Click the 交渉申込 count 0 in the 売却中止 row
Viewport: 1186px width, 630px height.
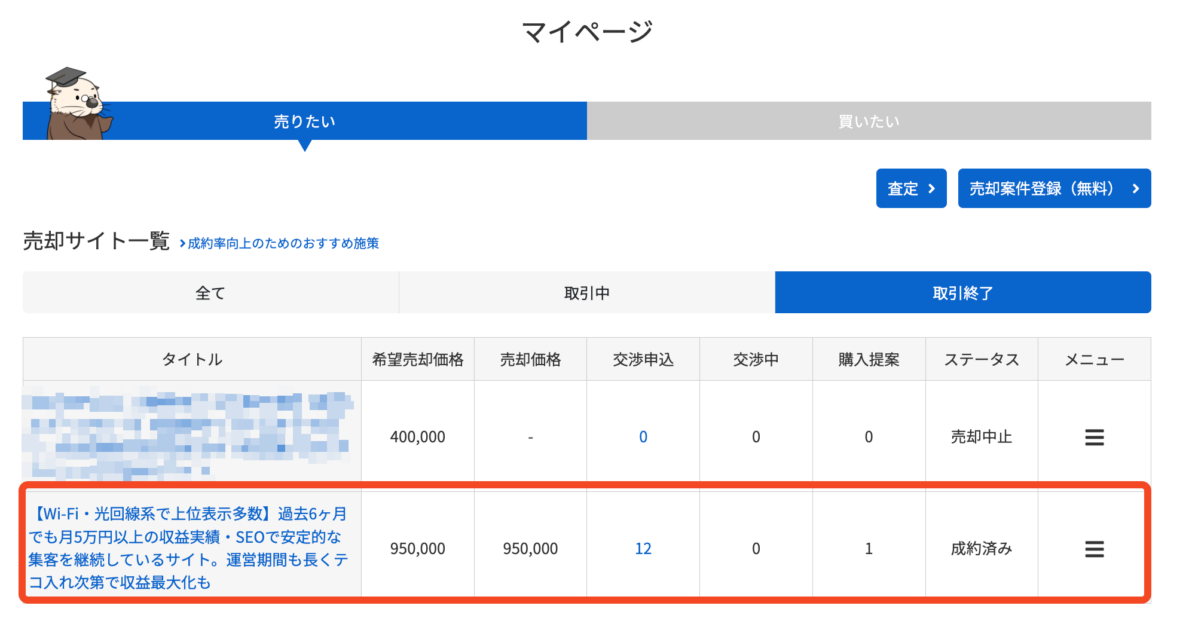pos(643,437)
